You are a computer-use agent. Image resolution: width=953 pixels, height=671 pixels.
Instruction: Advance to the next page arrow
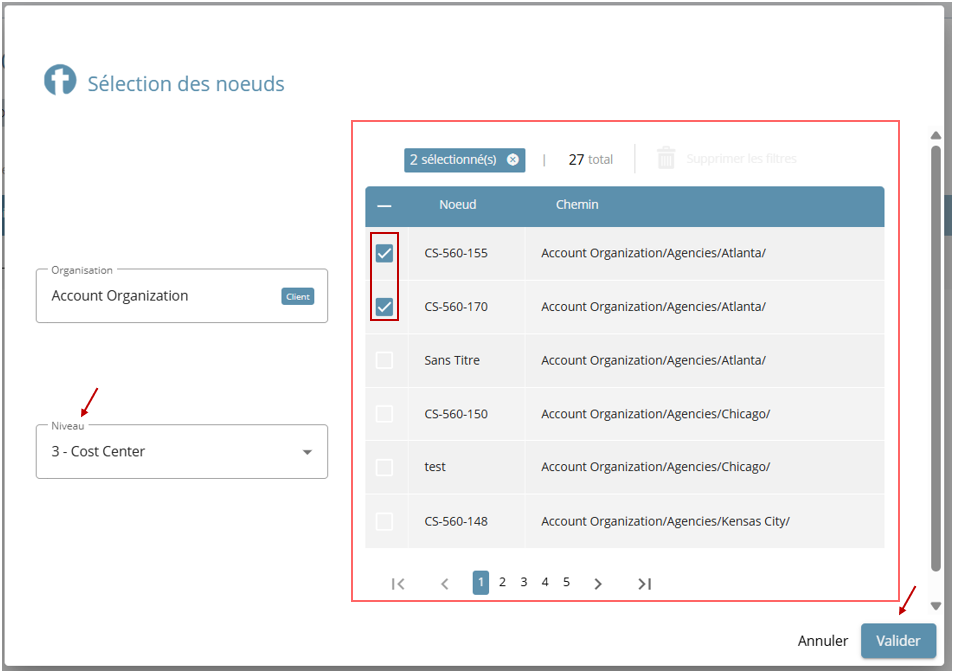click(598, 584)
